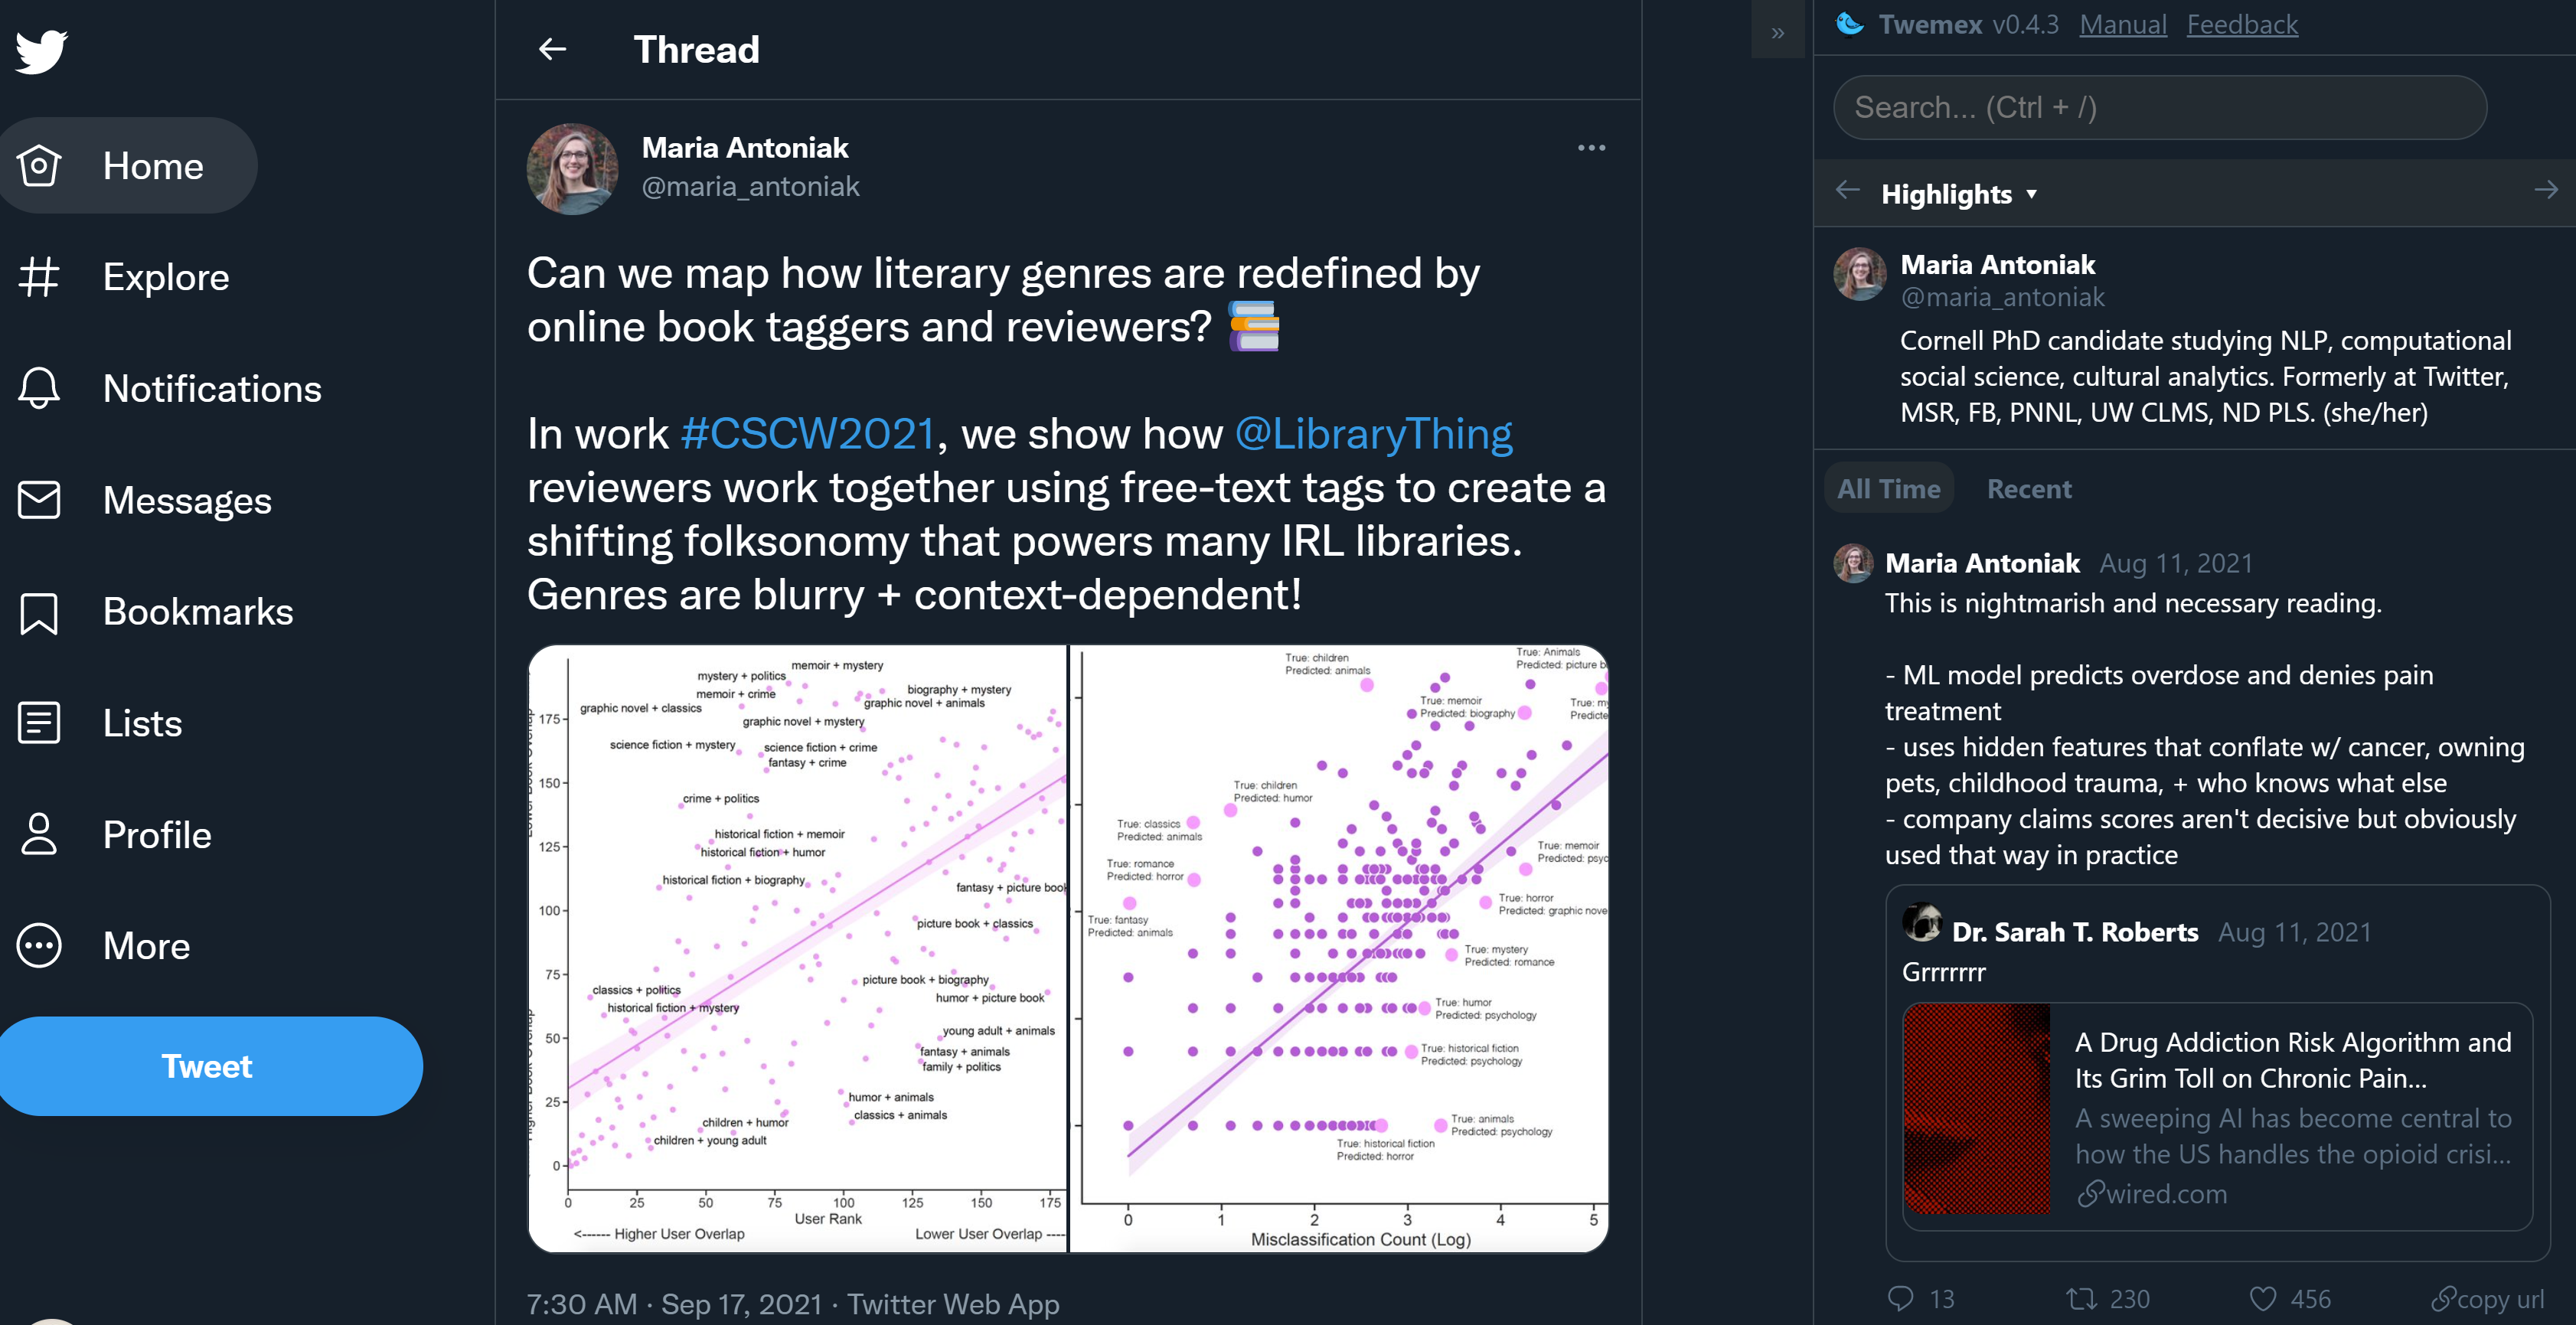2576x1325 pixels.
Task: Click the reply icon with 13 replies
Action: (x=1900, y=1298)
